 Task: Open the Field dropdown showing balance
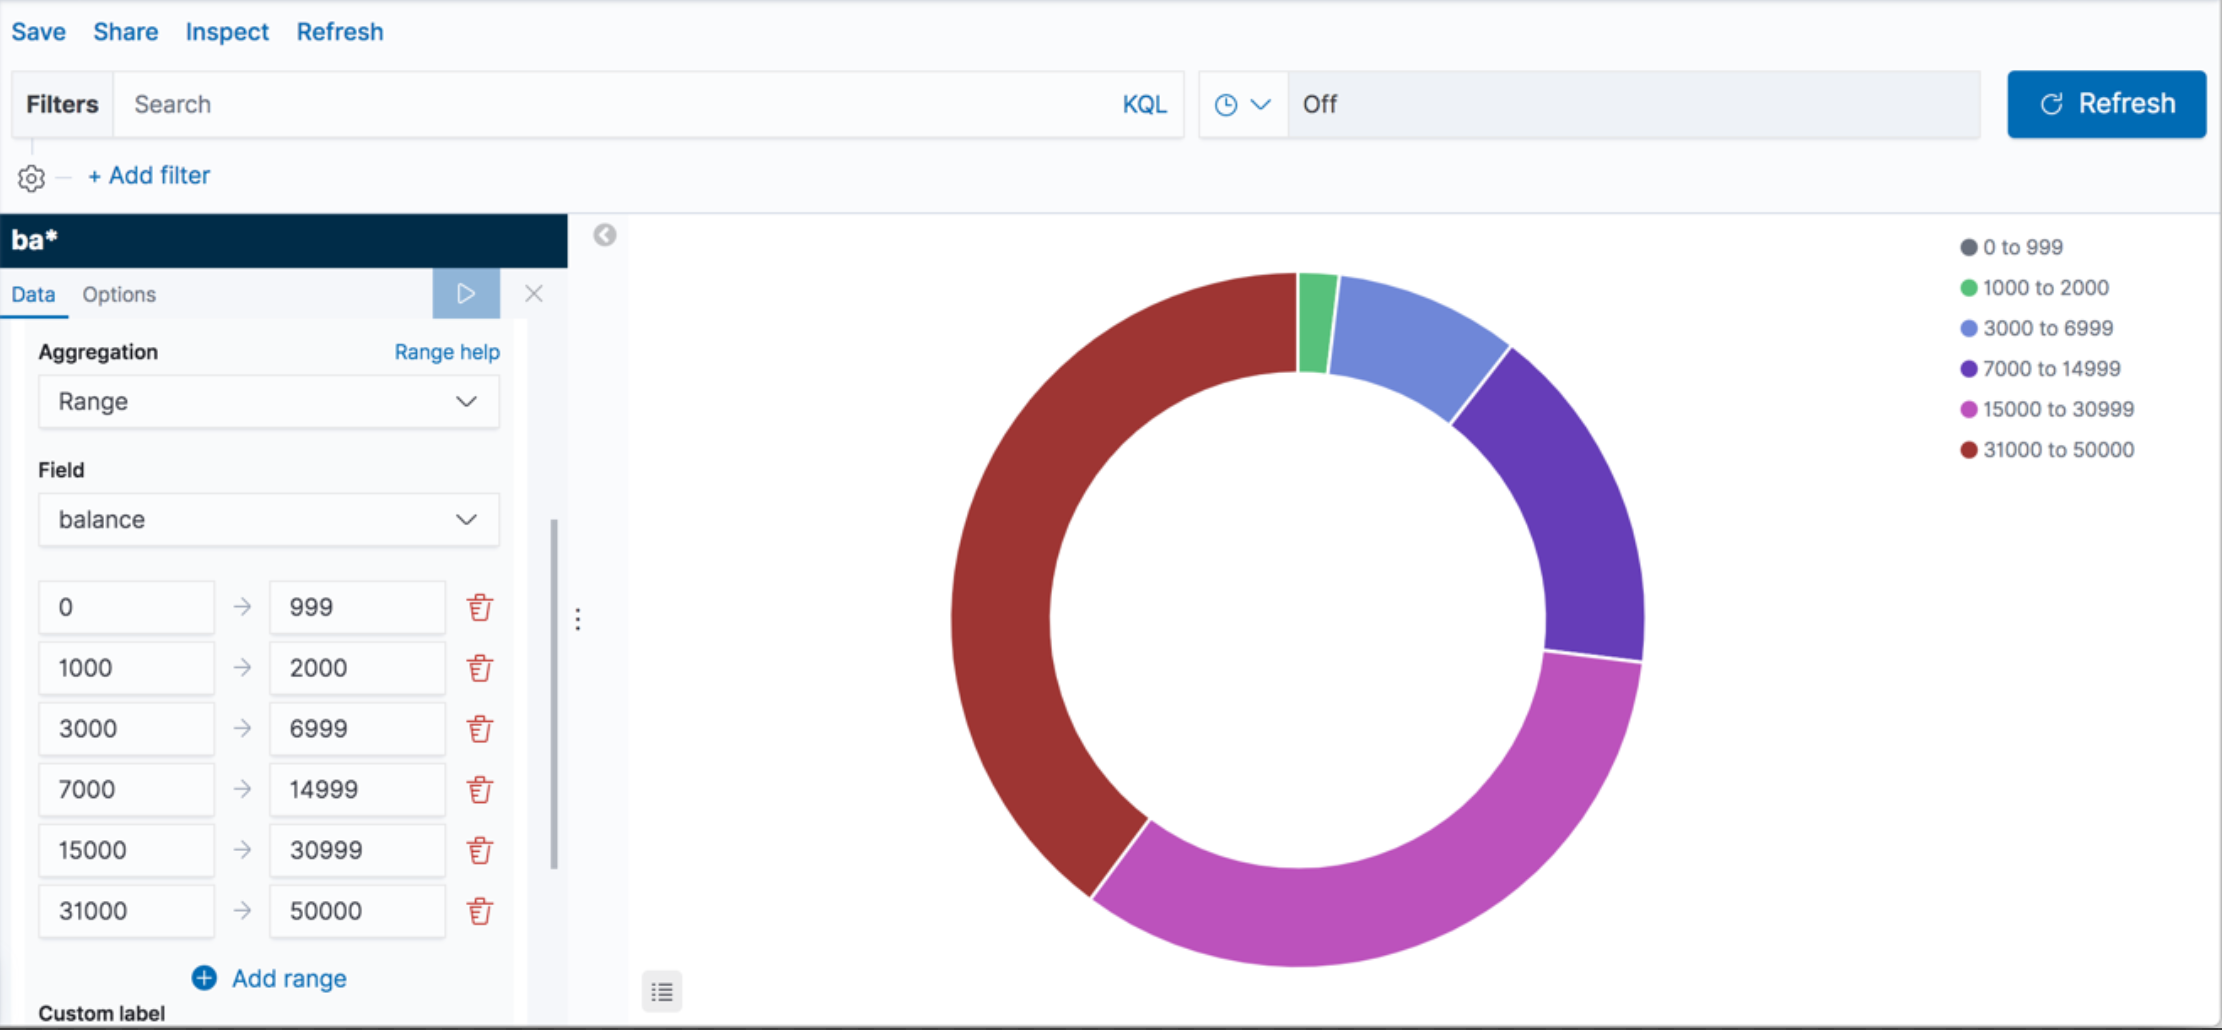[268, 519]
